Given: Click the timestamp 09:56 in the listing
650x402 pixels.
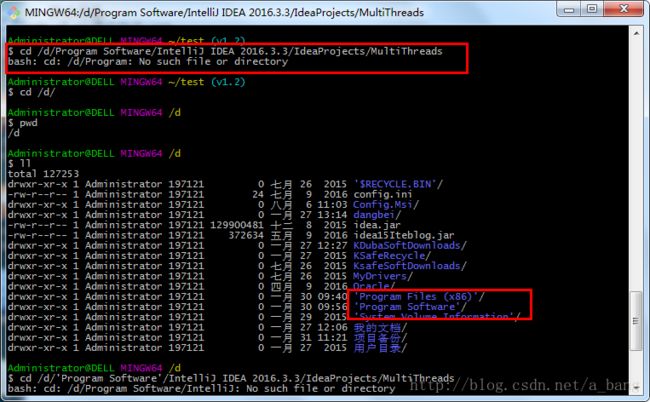Looking at the screenshot, I should [332, 307].
